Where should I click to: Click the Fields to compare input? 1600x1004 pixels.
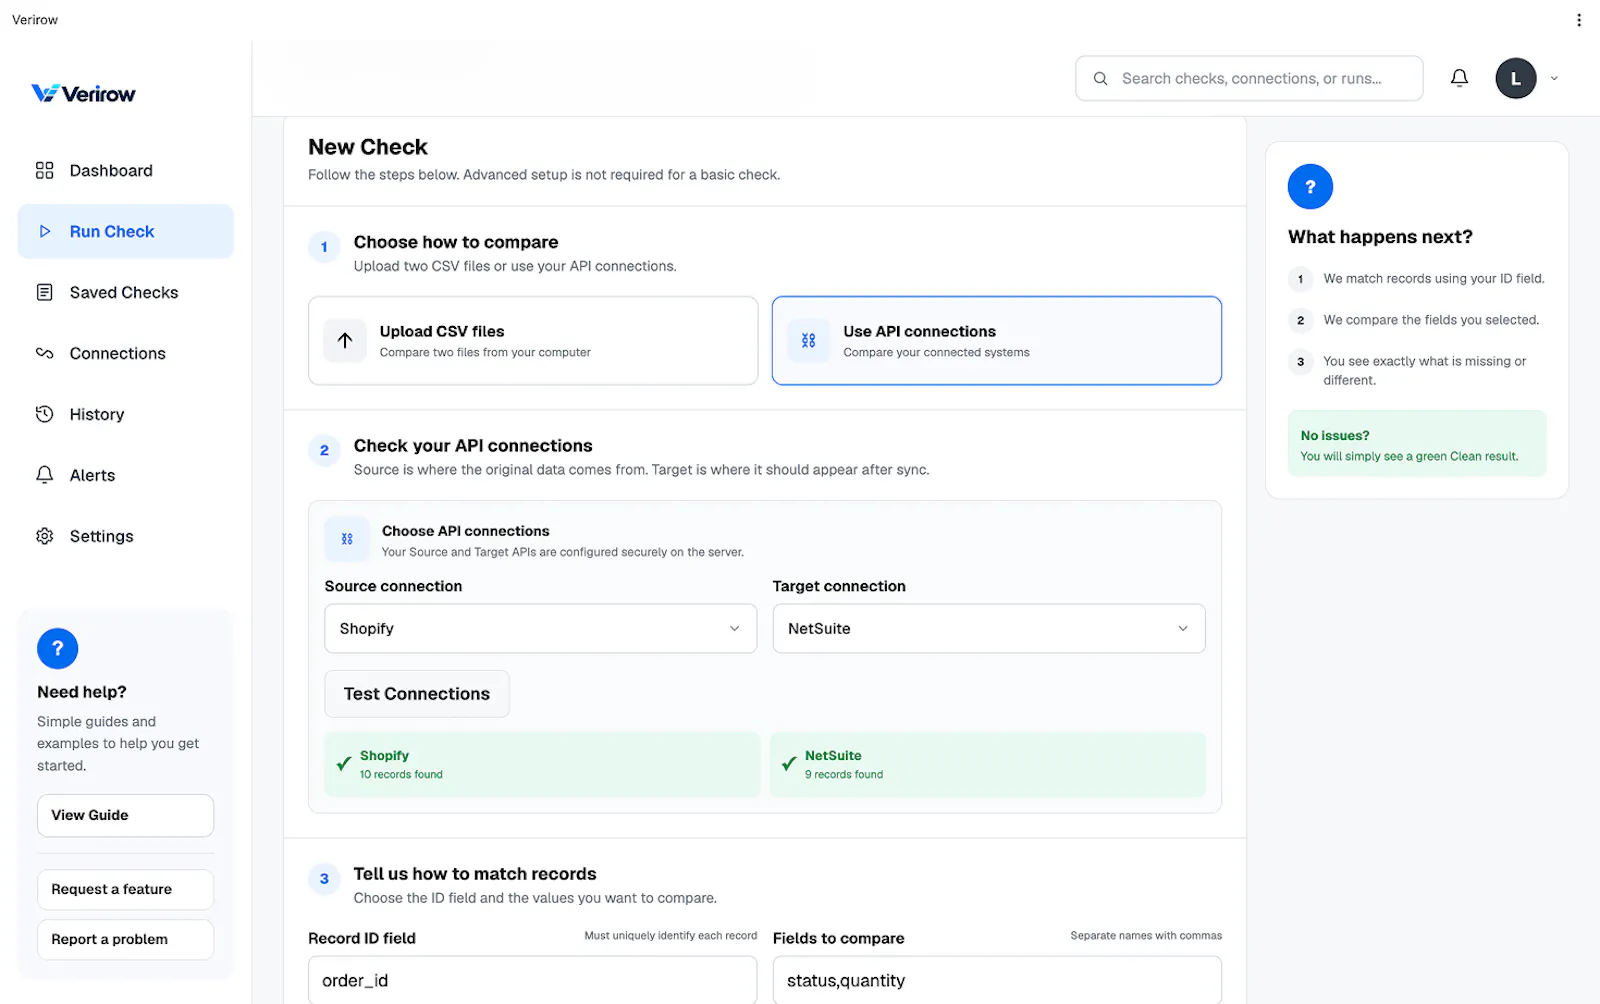tap(997, 980)
